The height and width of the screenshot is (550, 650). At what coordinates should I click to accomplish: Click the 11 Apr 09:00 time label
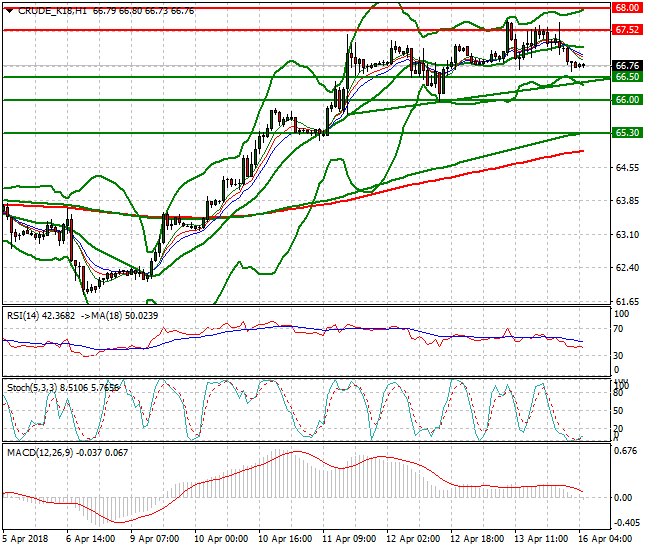pos(349,539)
